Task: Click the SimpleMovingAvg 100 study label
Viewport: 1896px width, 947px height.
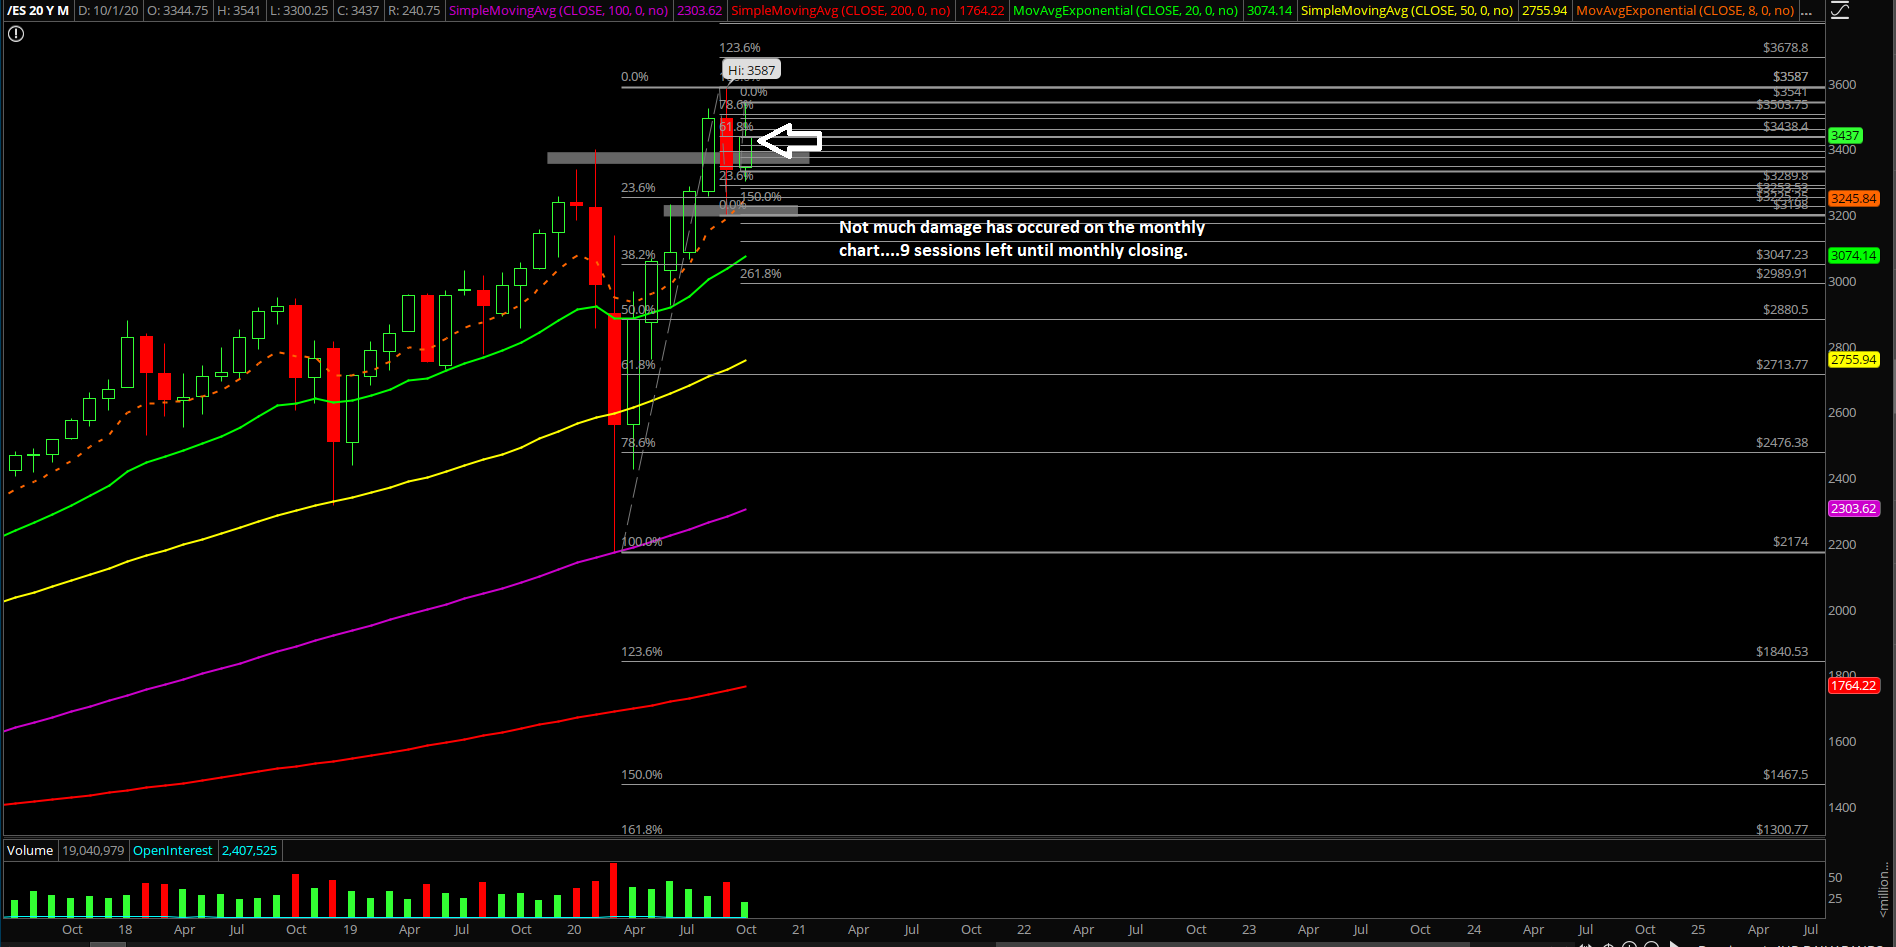Action: click(558, 11)
